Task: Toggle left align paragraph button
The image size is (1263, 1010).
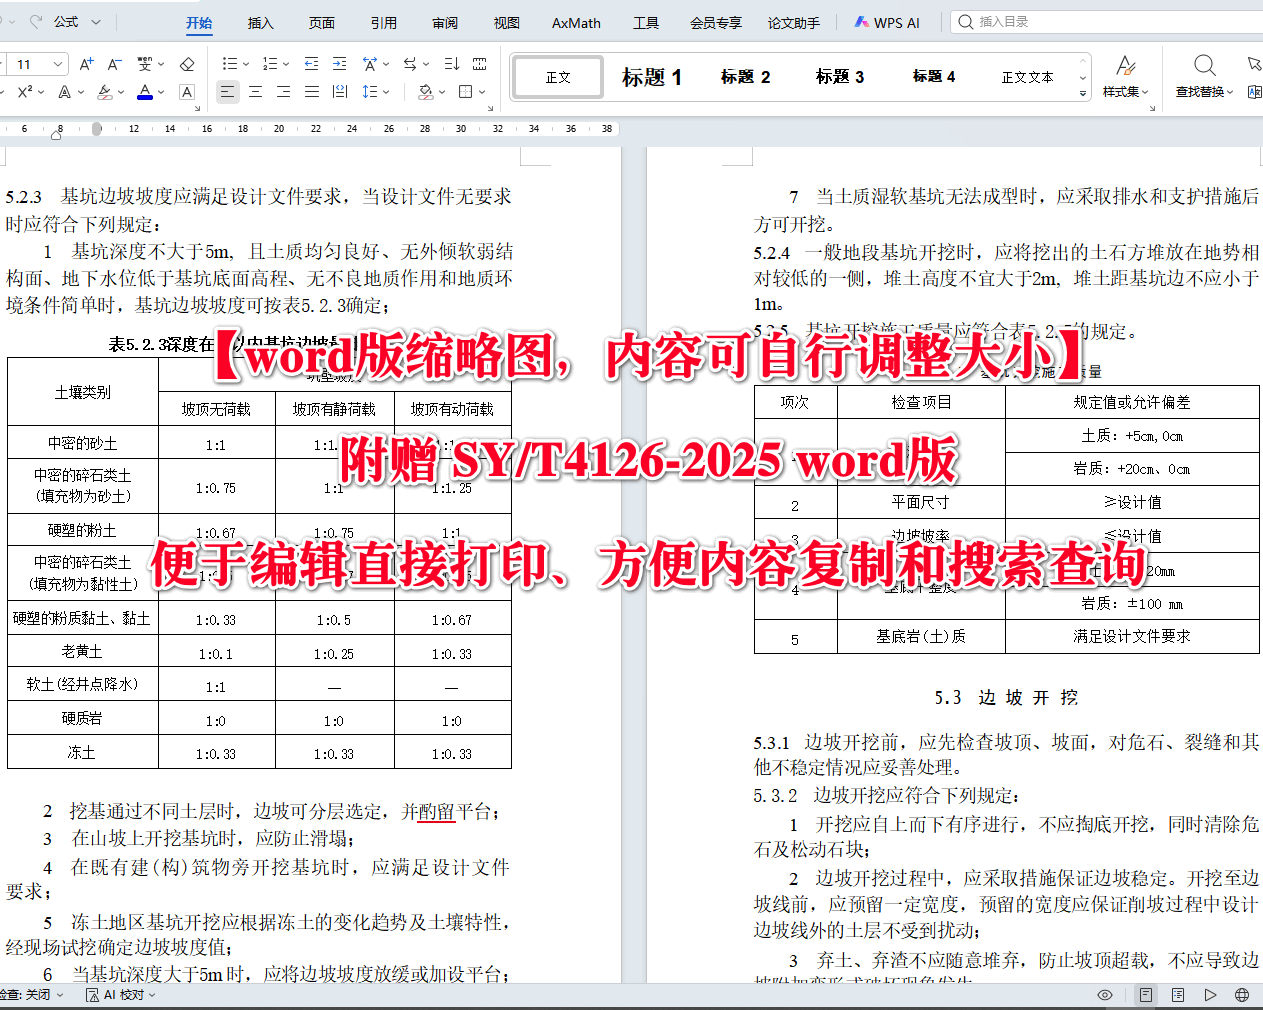Action: (x=228, y=92)
